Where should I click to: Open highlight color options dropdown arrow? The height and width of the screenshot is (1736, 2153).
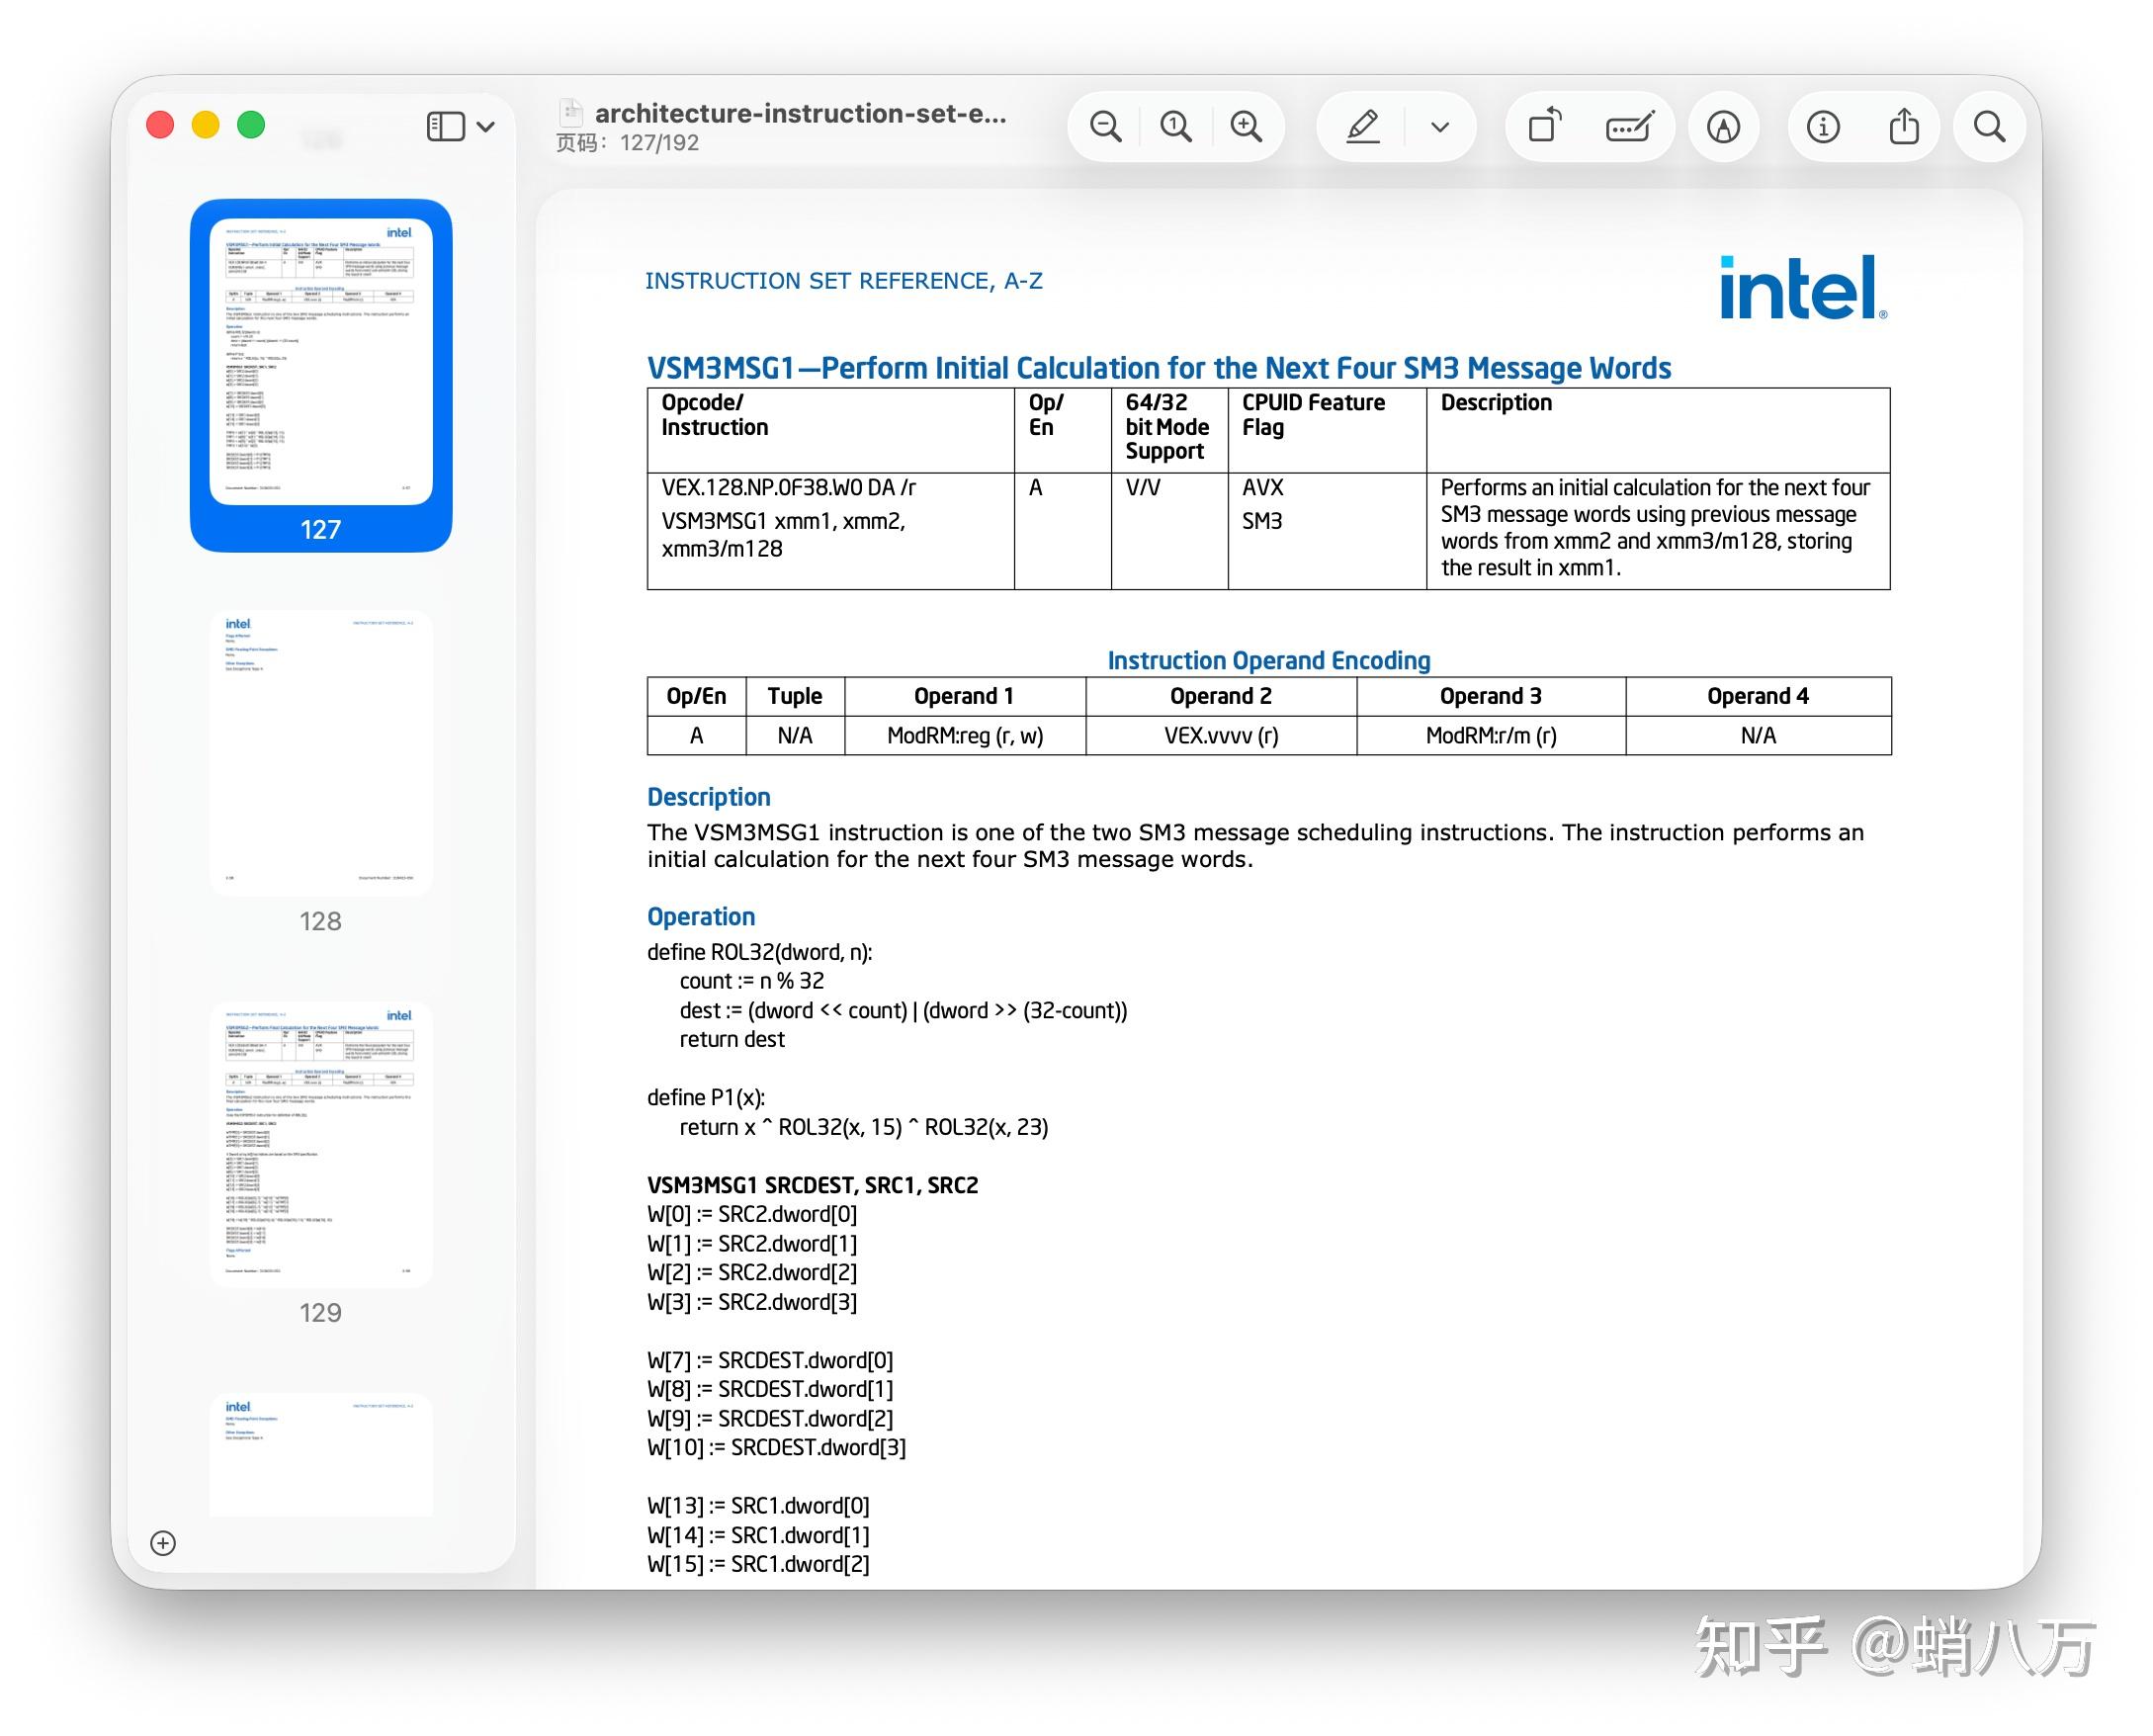point(1439,127)
